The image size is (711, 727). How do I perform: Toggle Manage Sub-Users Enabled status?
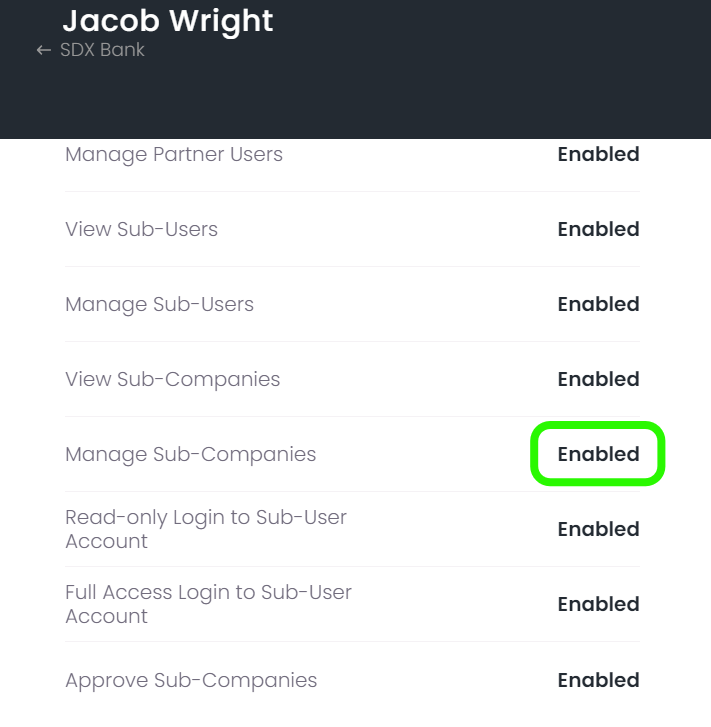(598, 304)
